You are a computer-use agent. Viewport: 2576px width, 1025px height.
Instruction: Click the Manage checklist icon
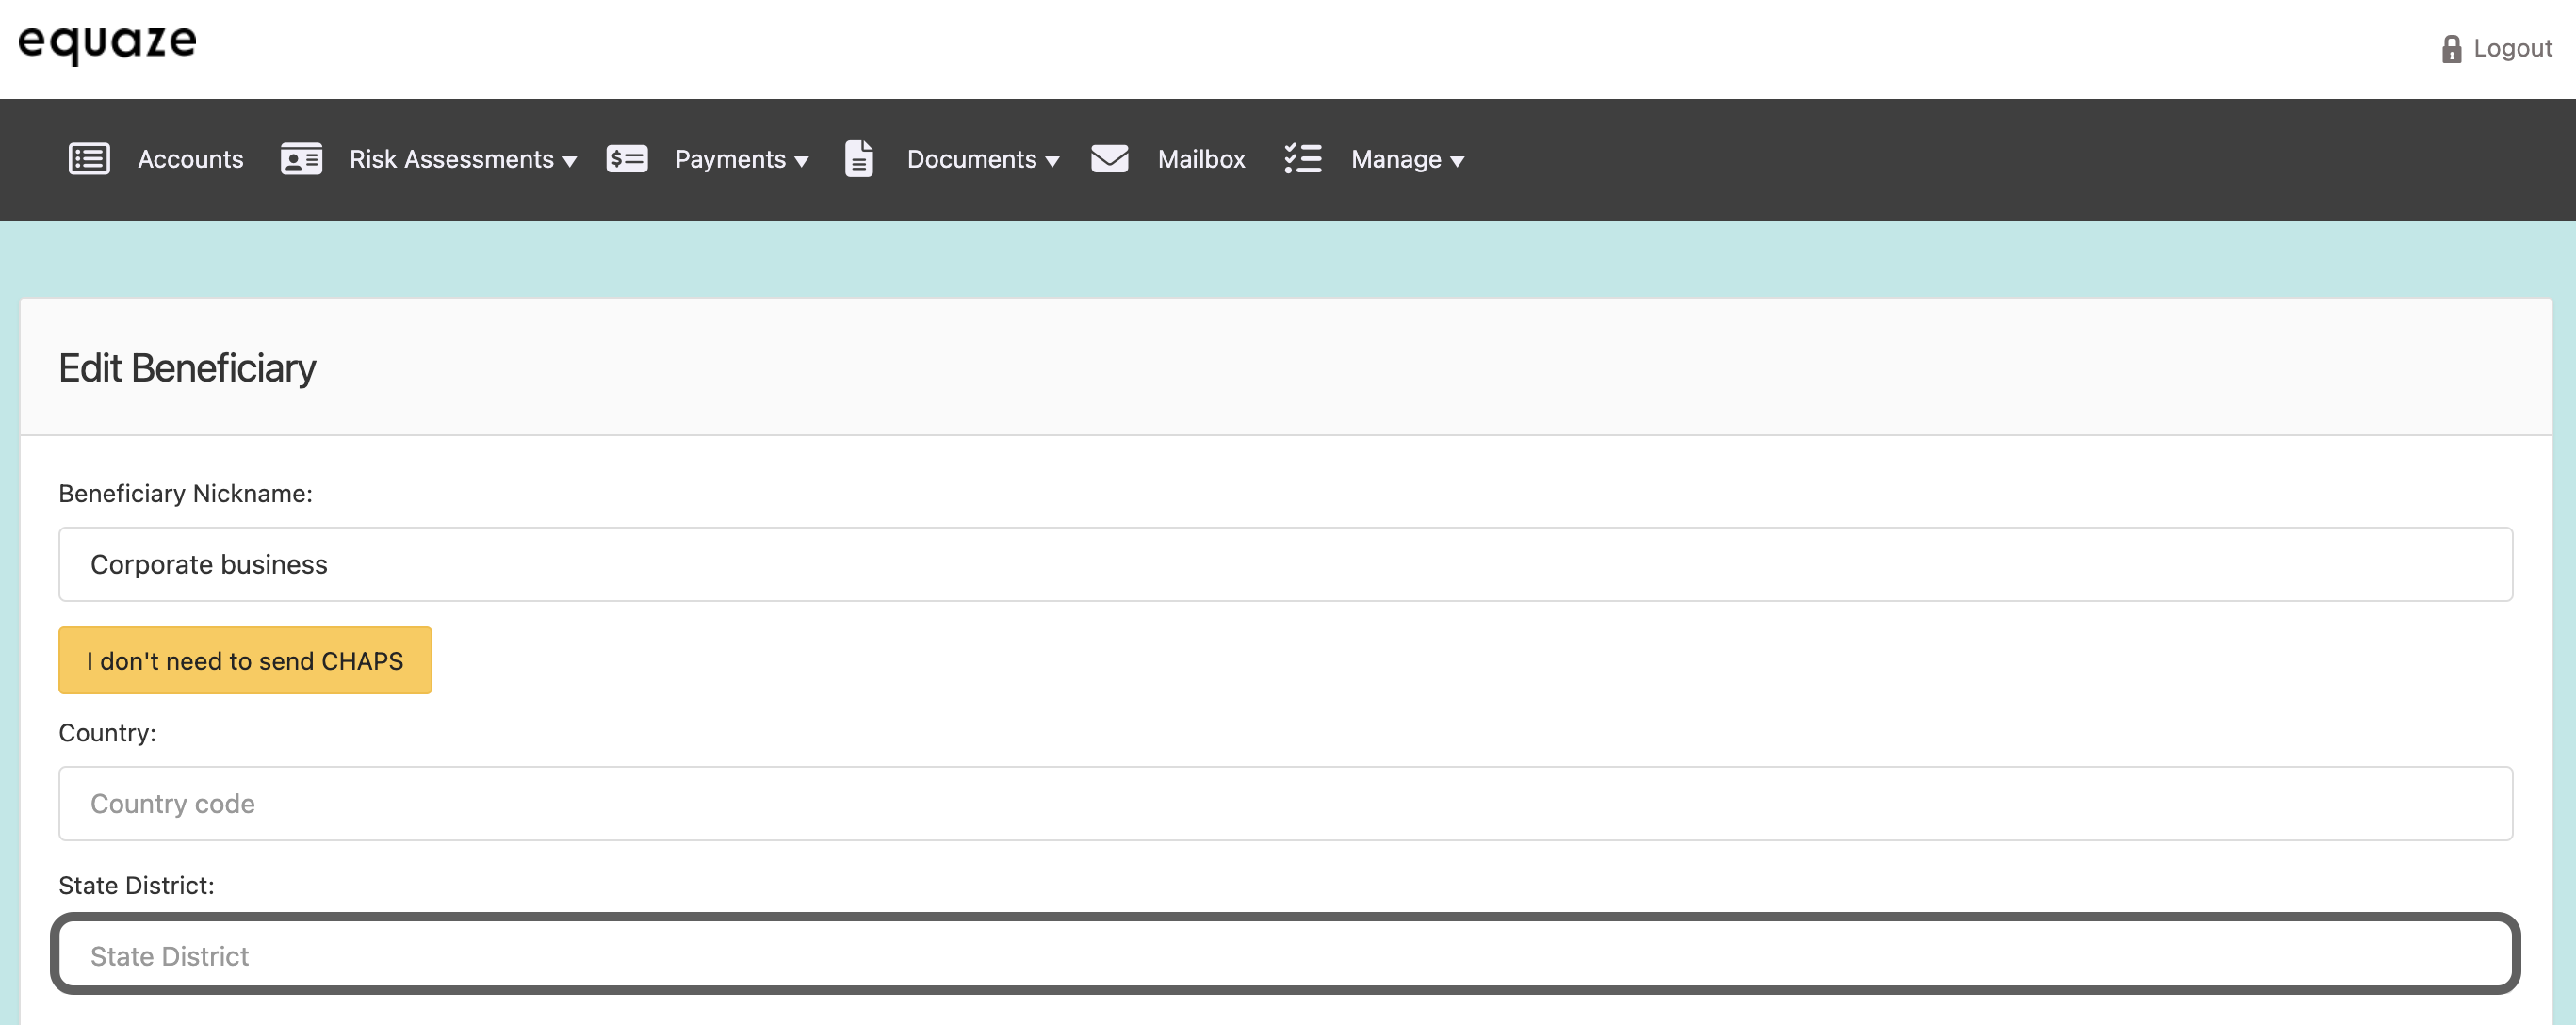click(x=1303, y=159)
